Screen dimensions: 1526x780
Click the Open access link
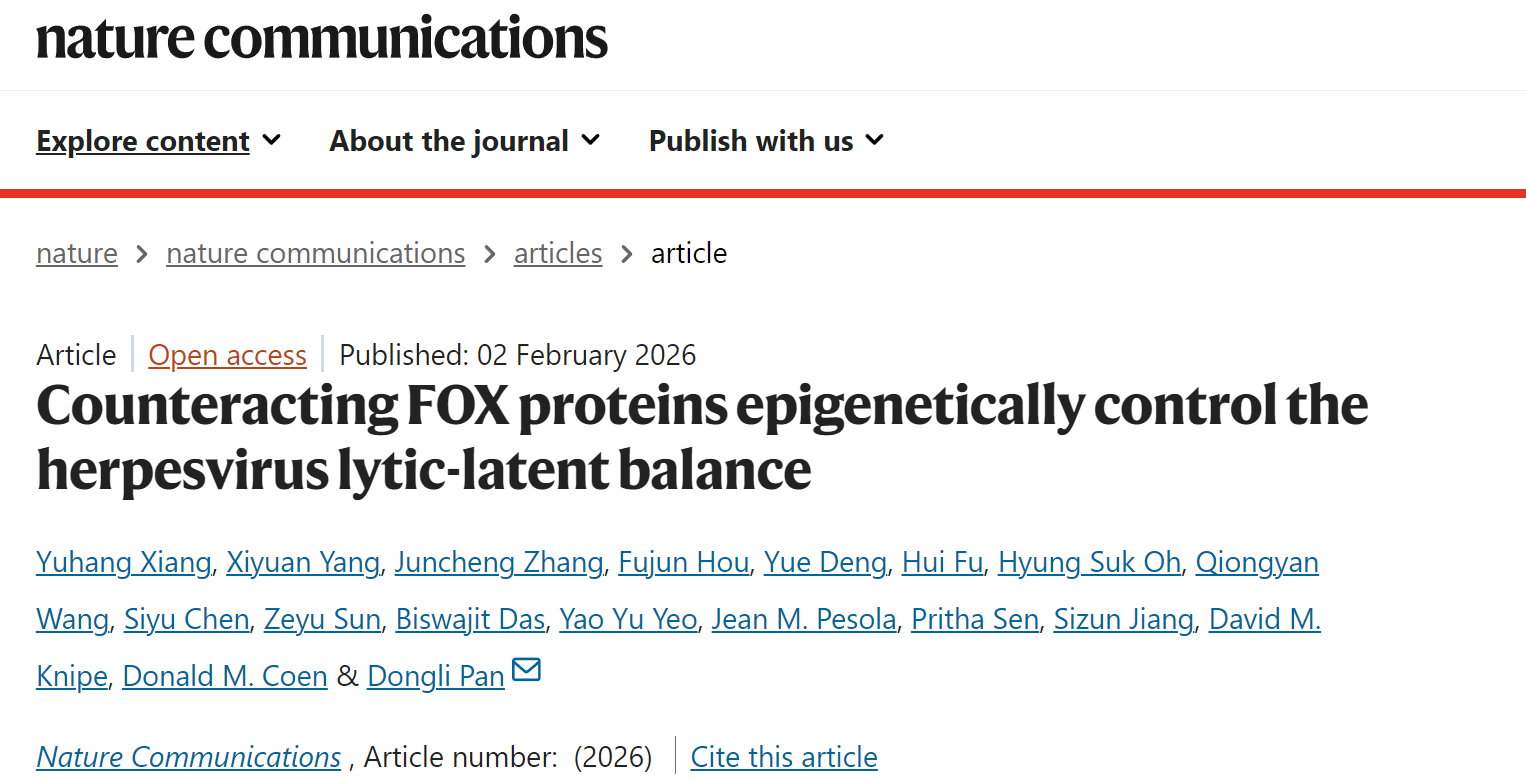[x=227, y=355]
